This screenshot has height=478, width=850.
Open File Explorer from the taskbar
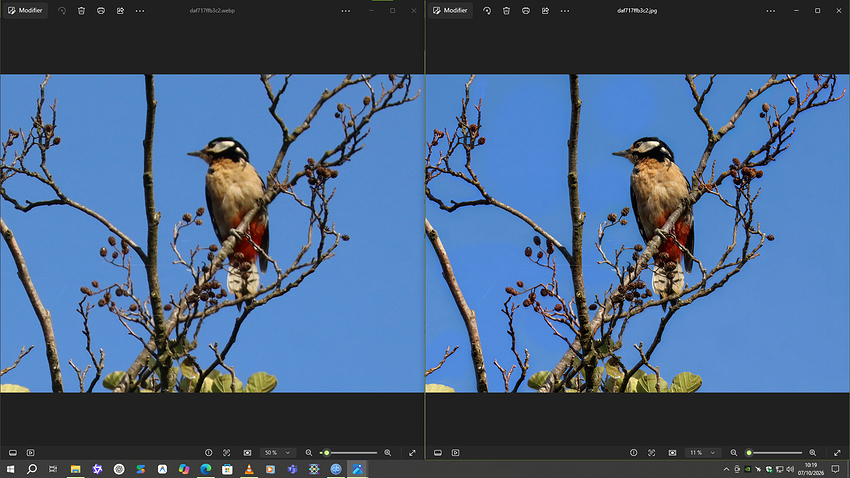(75, 469)
